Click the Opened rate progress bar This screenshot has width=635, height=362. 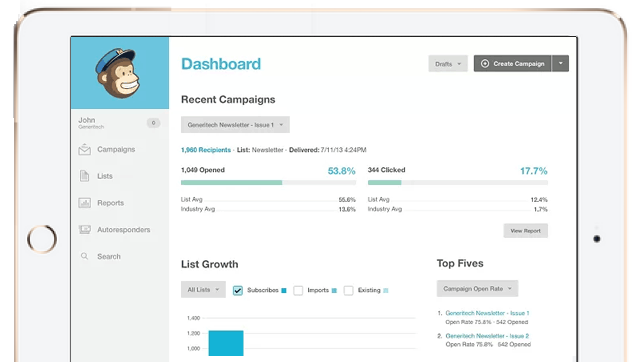pos(268,183)
